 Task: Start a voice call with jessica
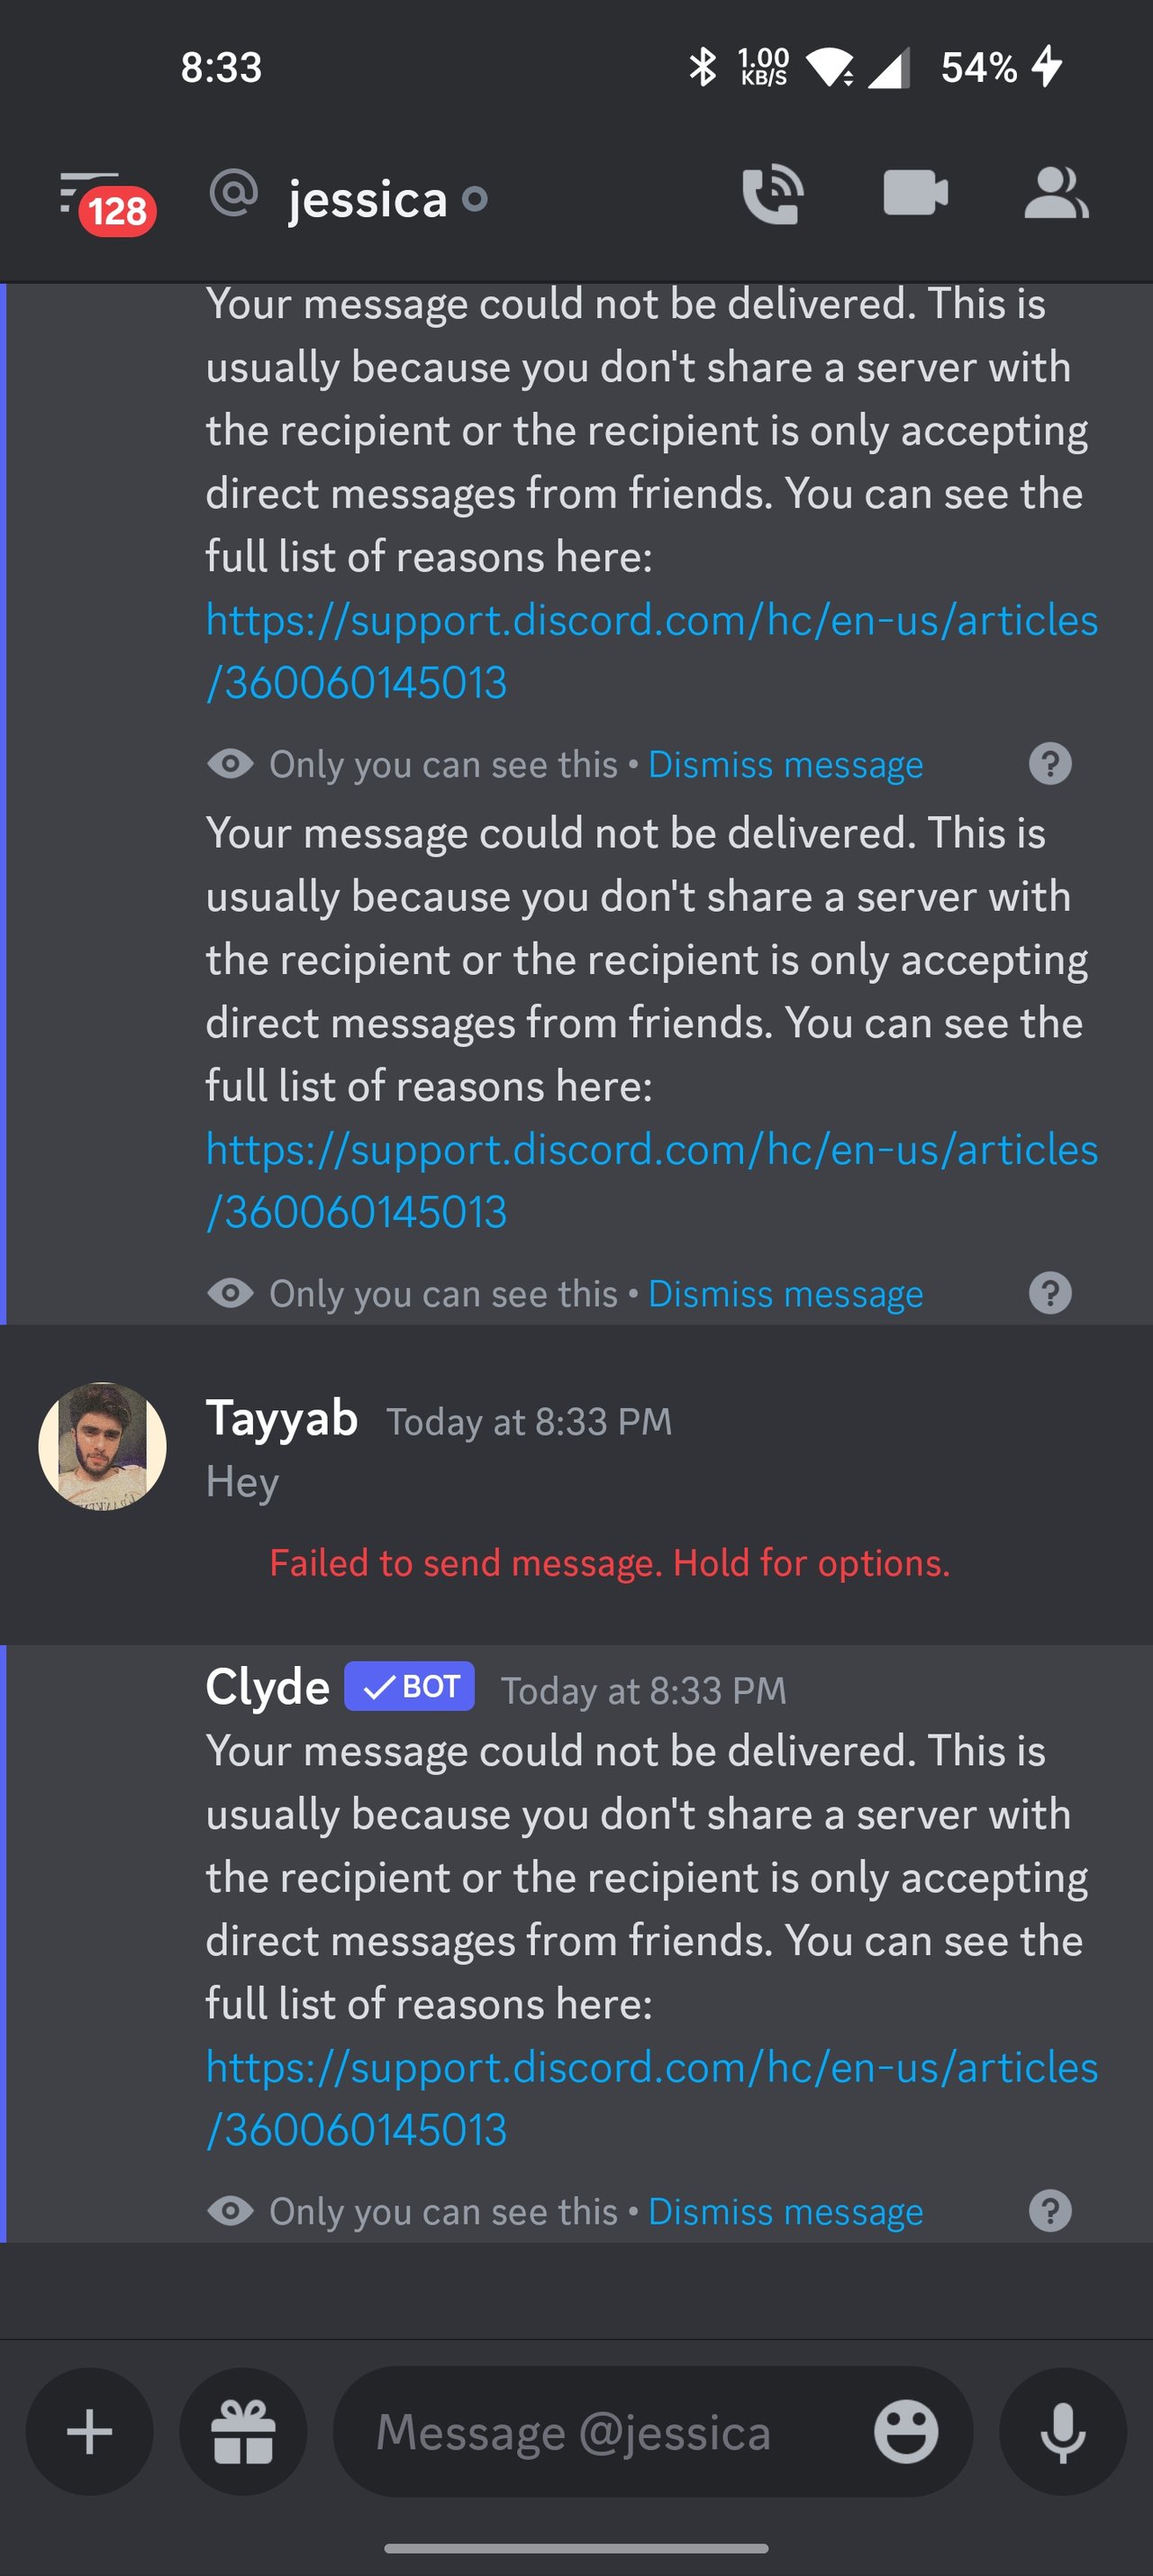[772, 195]
